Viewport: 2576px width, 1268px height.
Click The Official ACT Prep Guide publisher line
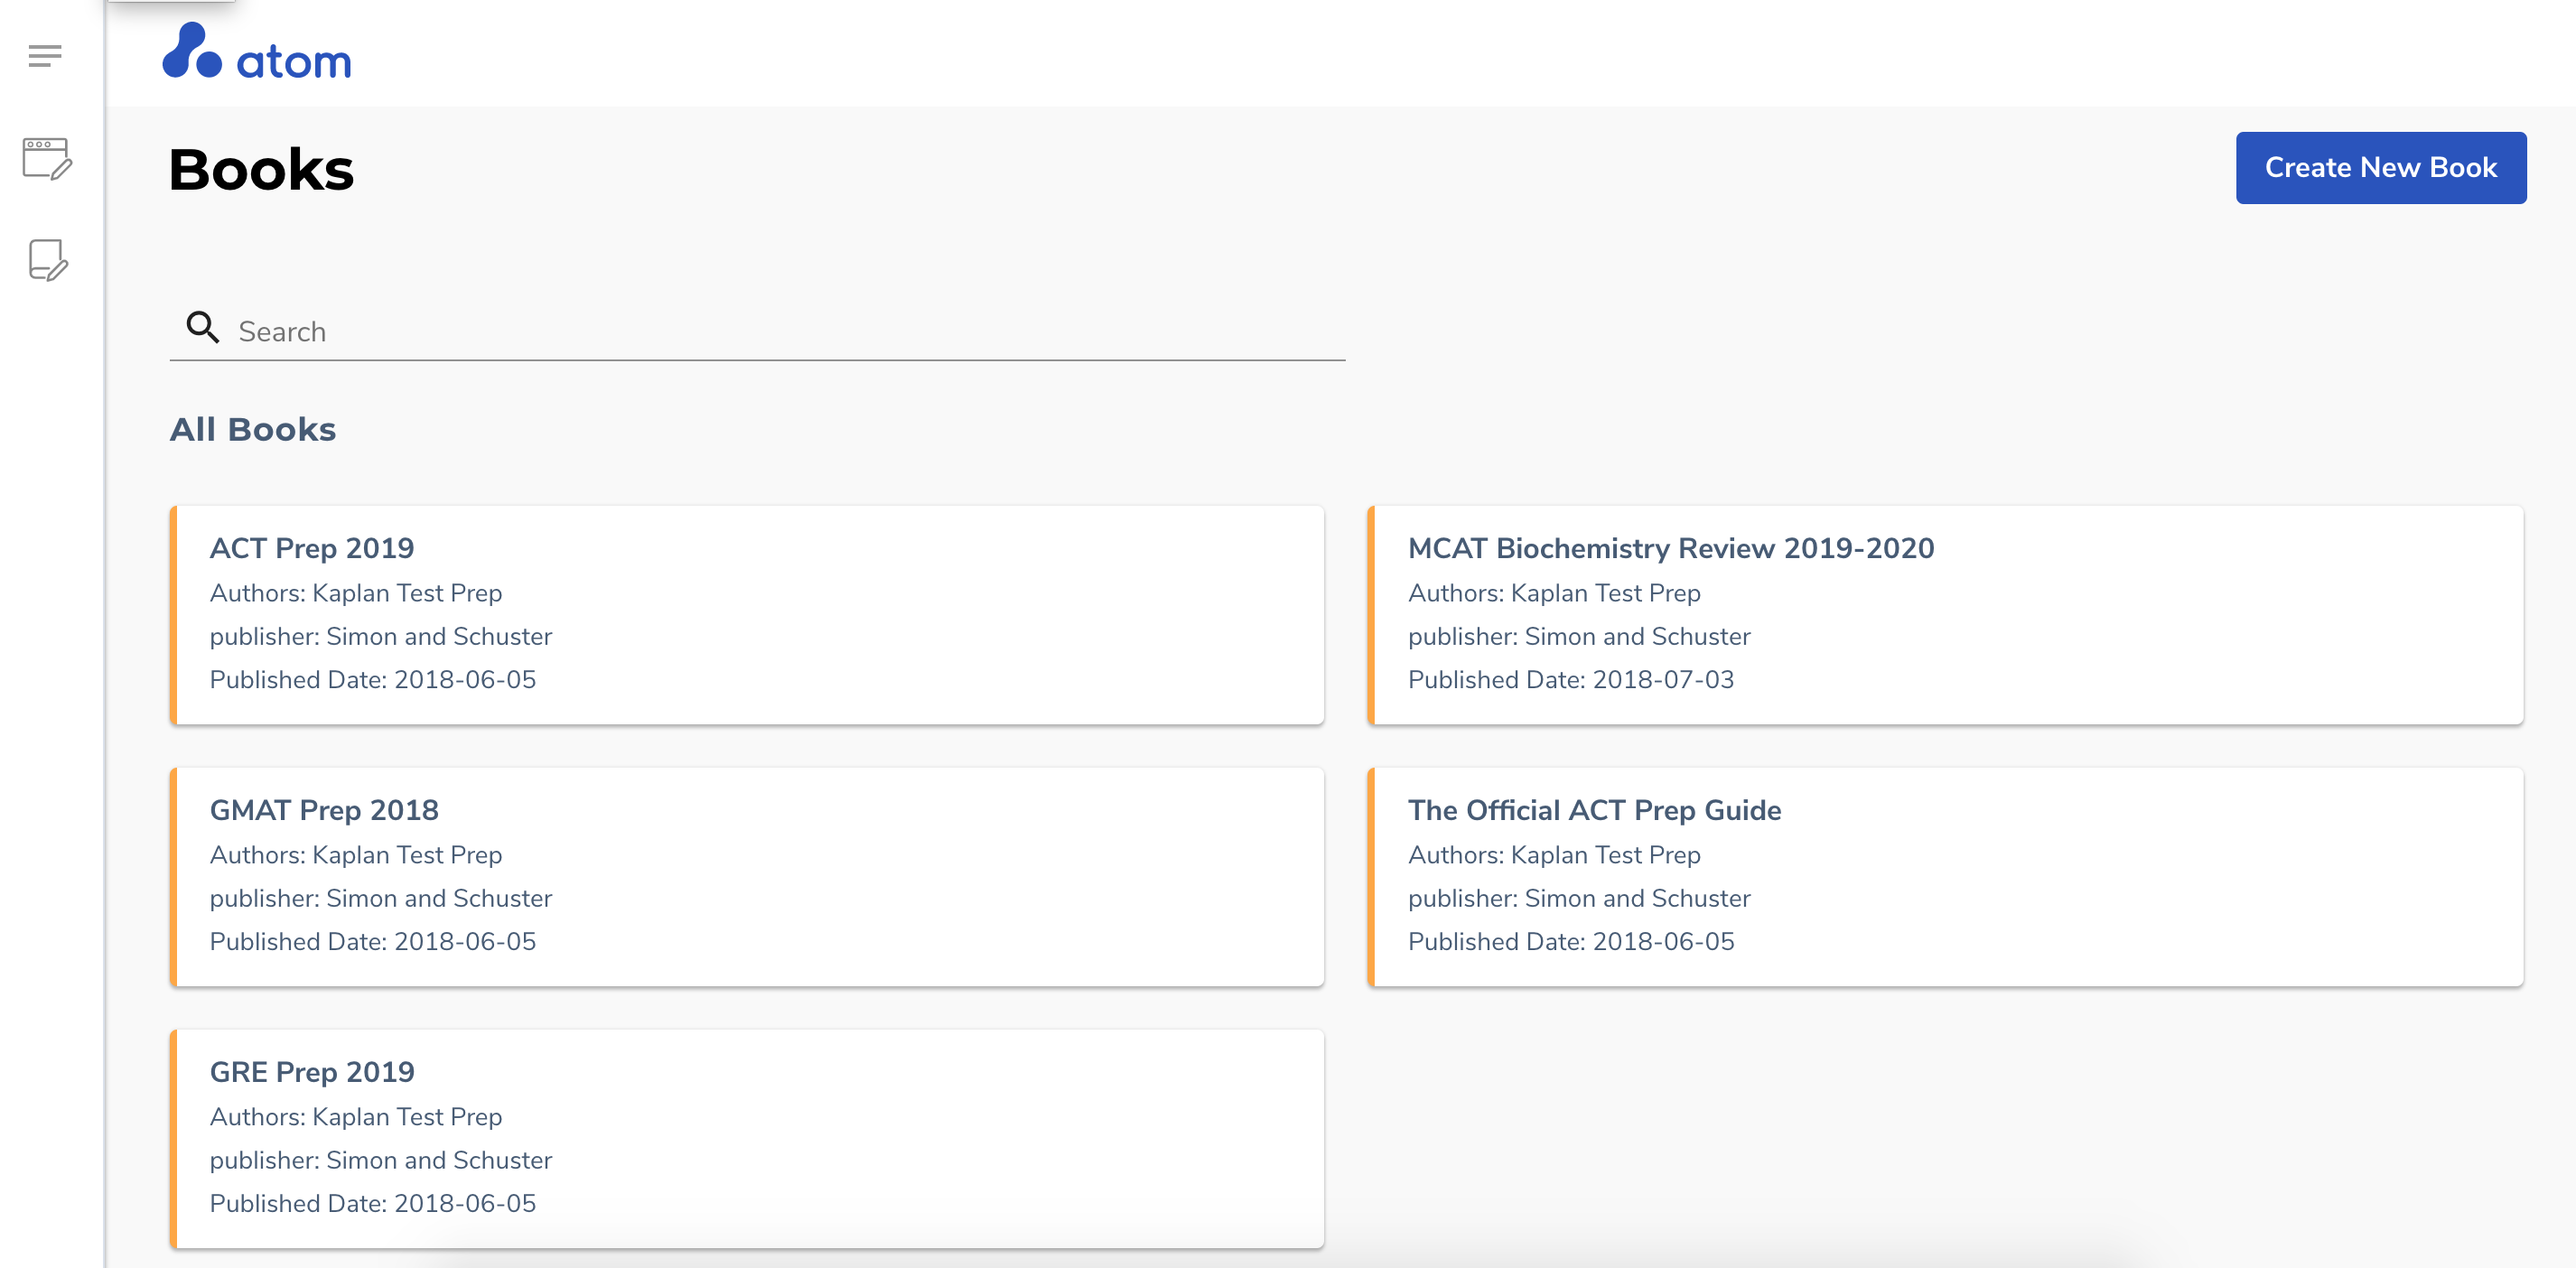tap(1579, 898)
